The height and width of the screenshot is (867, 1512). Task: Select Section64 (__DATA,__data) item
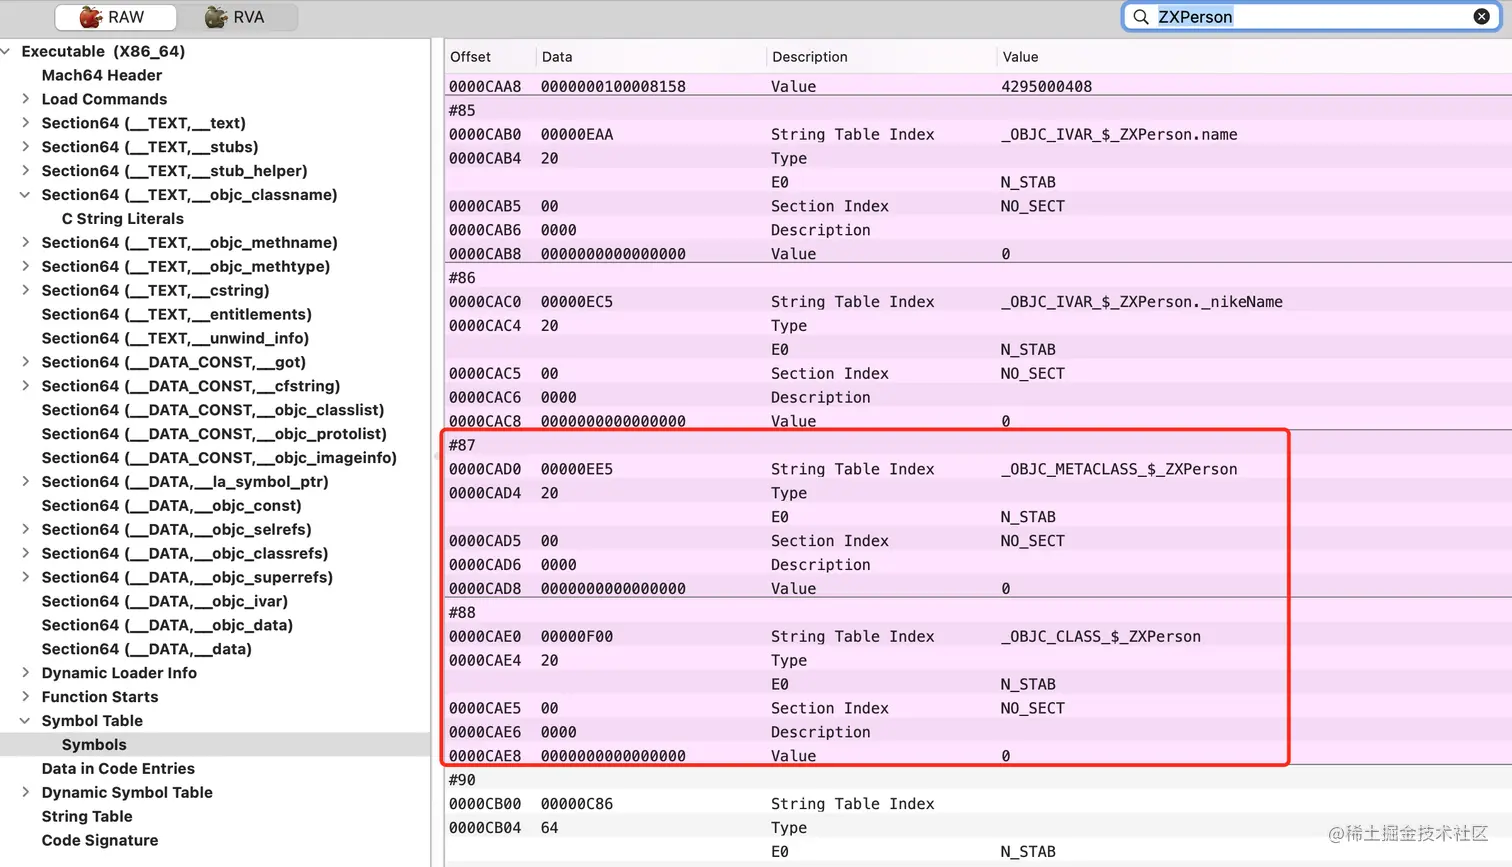point(146,650)
